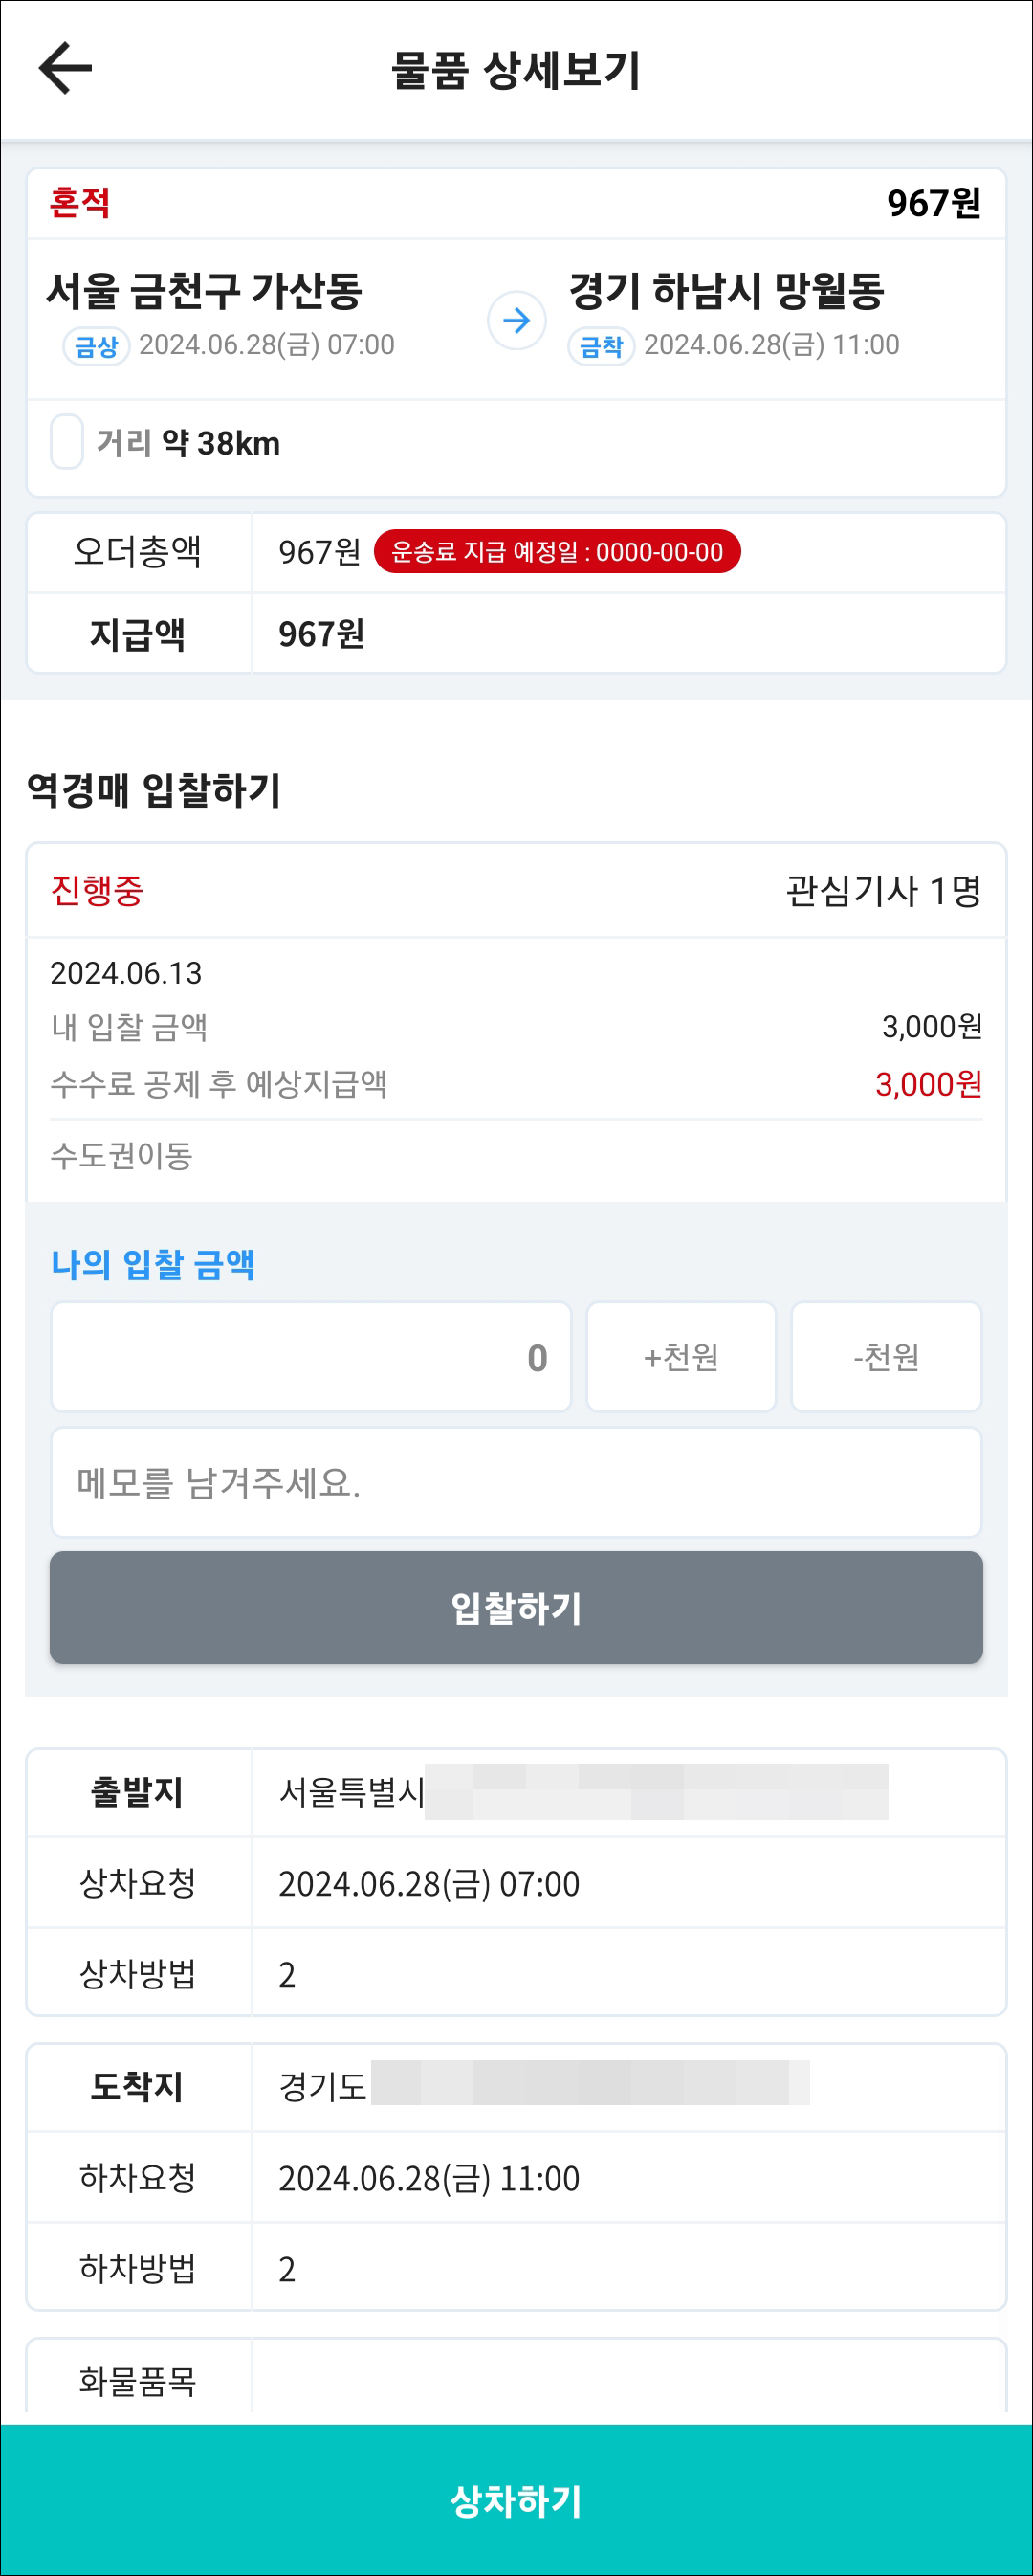Go back using the arrow icon
The image size is (1033, 2576).
[x=65, y=68]
